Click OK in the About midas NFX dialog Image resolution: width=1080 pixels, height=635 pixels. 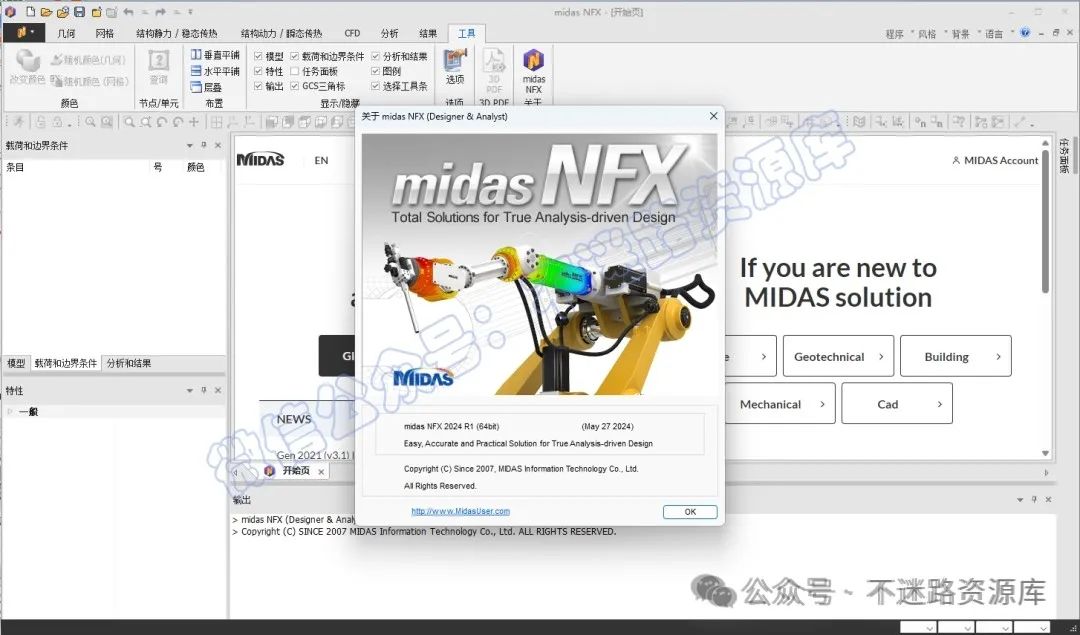pos(690,512)
